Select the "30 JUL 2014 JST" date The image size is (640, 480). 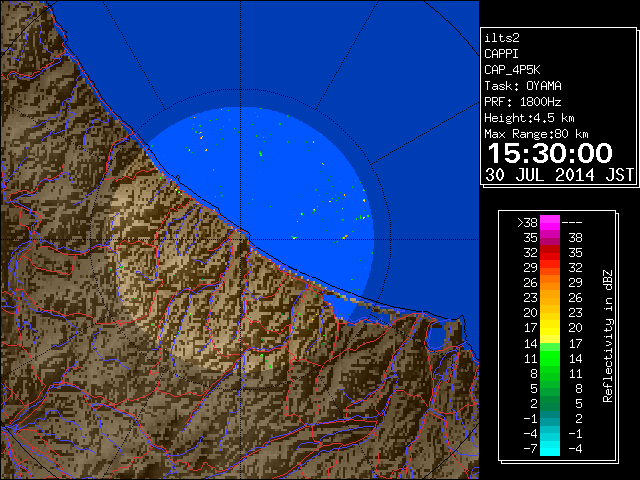[560, 175]
